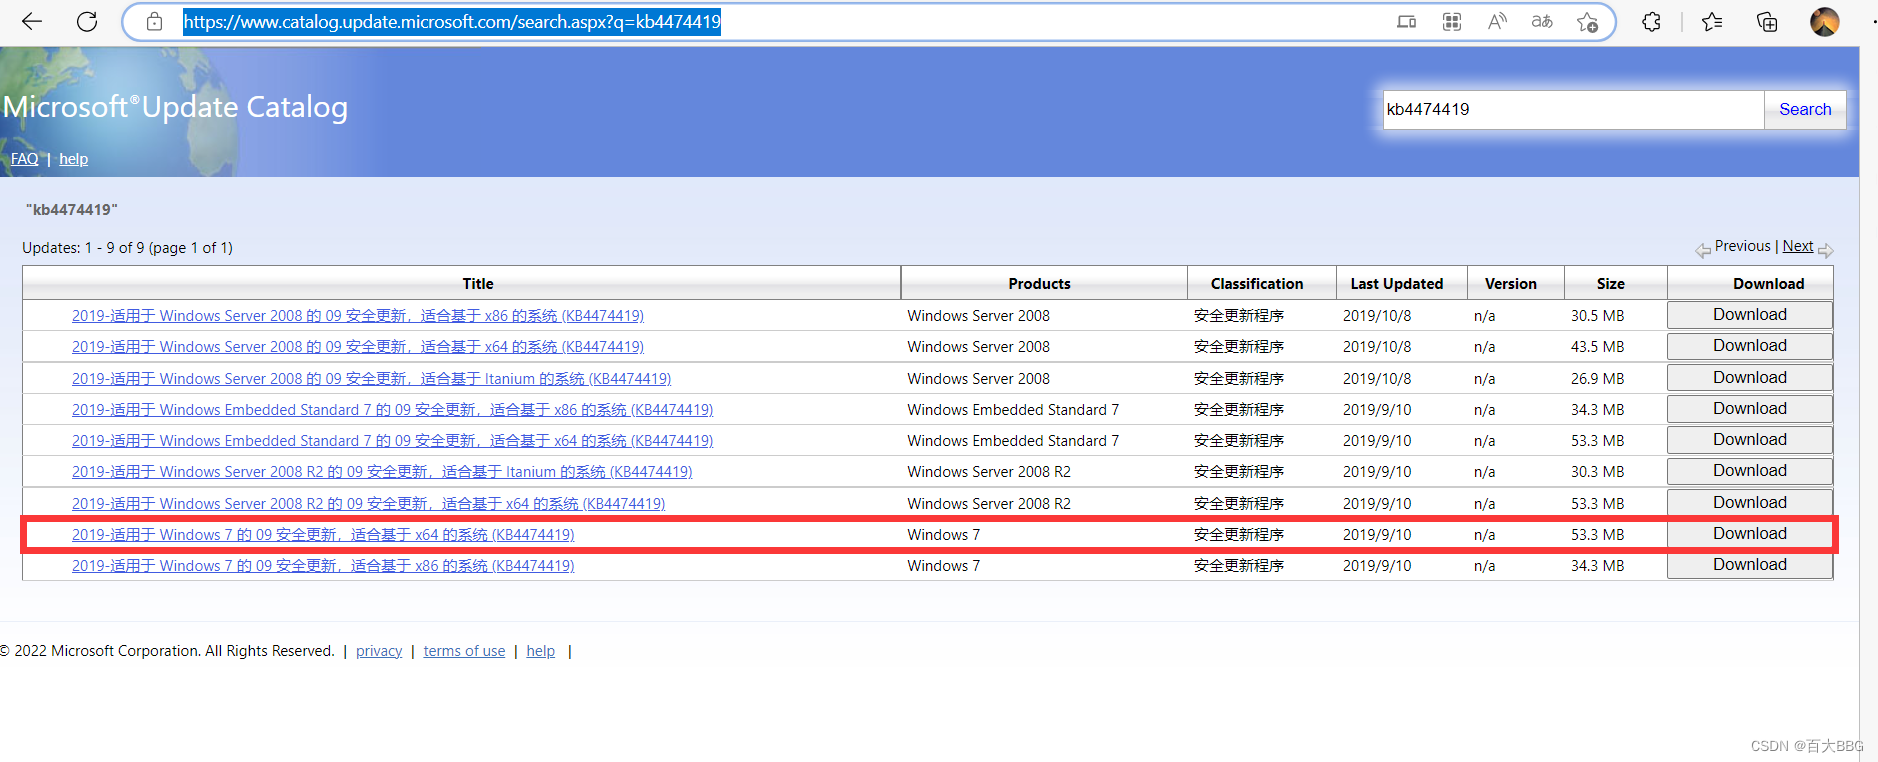
Task: Open the QR code / collections grid icon
Action: coord(1452,21)
